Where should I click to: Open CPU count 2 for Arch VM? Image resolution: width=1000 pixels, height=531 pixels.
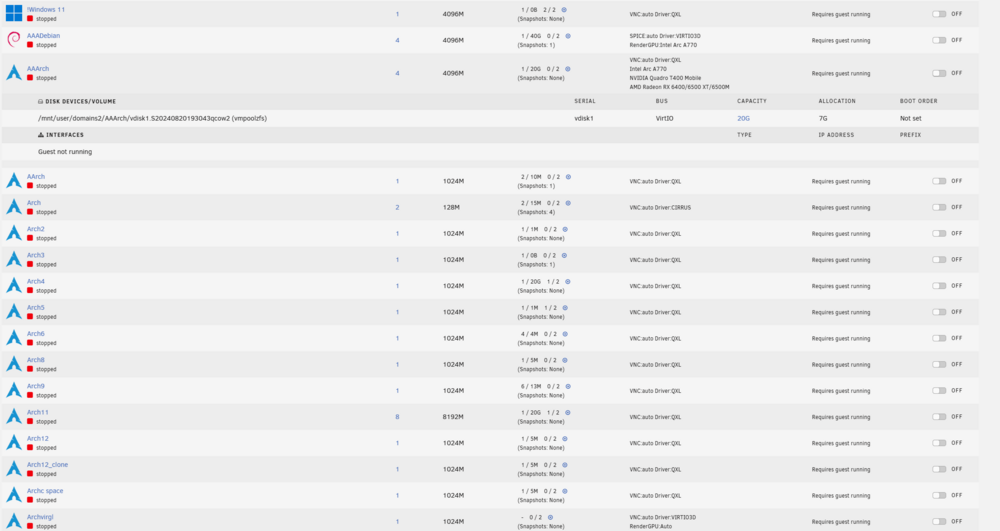point(397,208)
